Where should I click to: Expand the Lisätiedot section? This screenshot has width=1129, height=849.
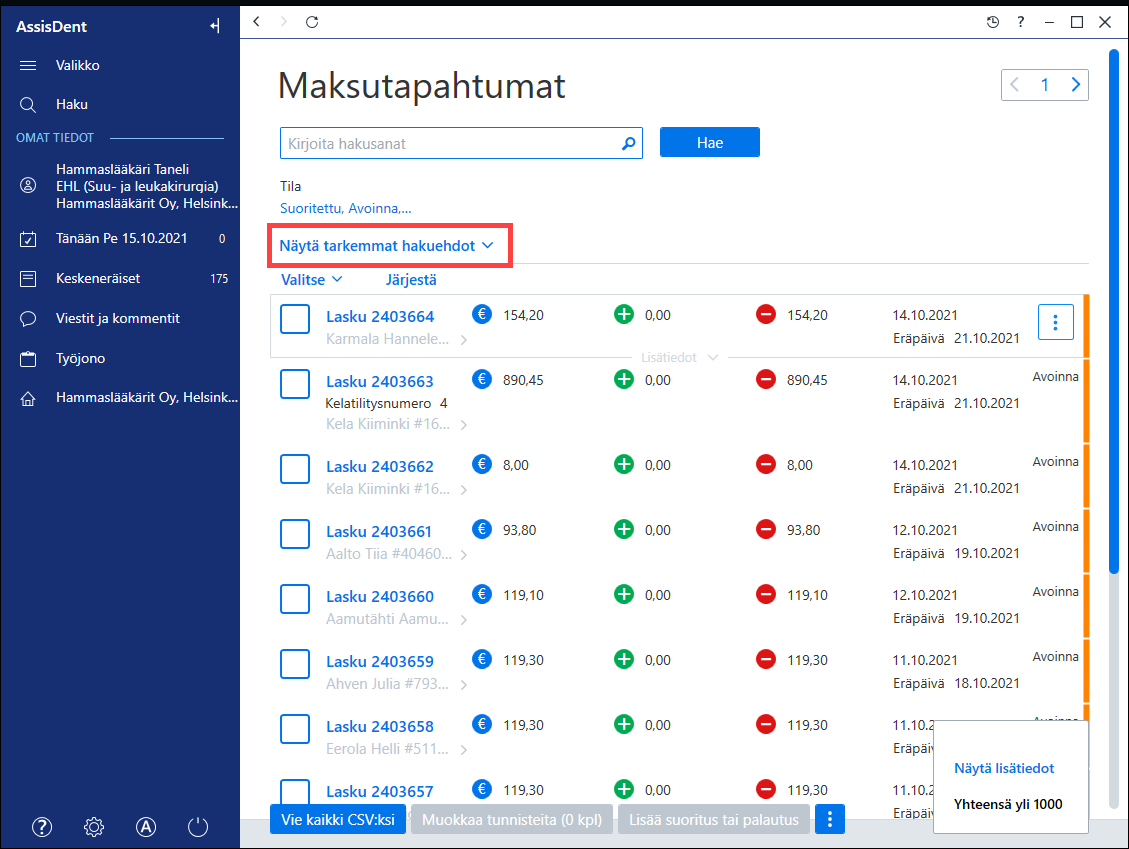point(679,358)
